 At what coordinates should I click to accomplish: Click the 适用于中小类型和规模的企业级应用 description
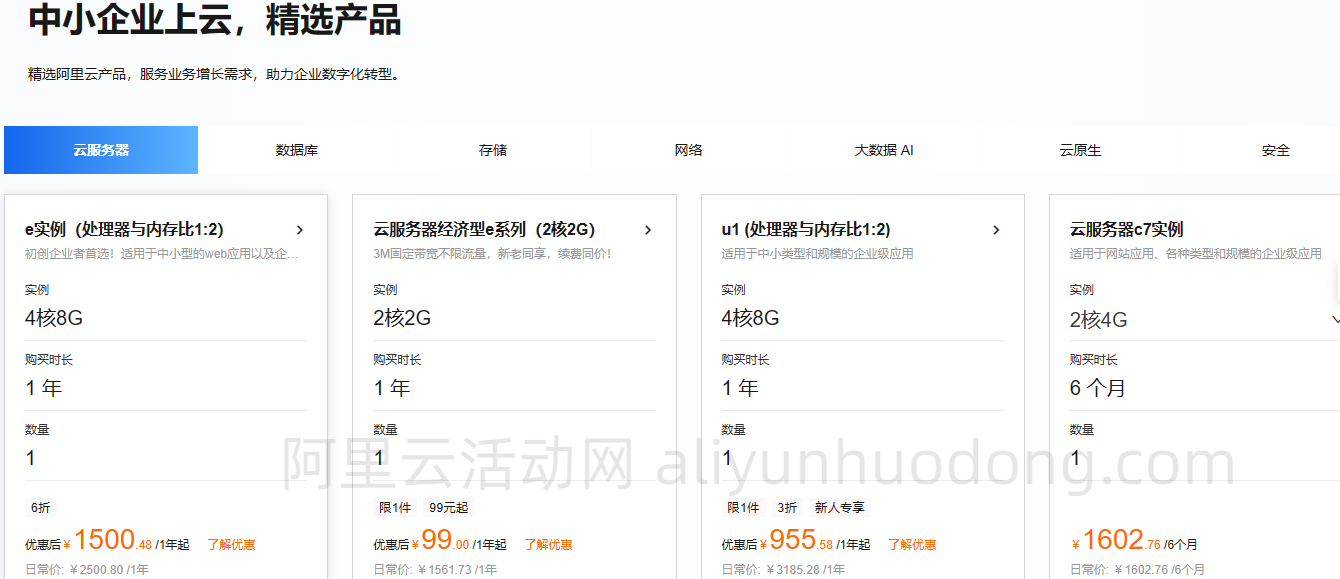click(817, 254)
